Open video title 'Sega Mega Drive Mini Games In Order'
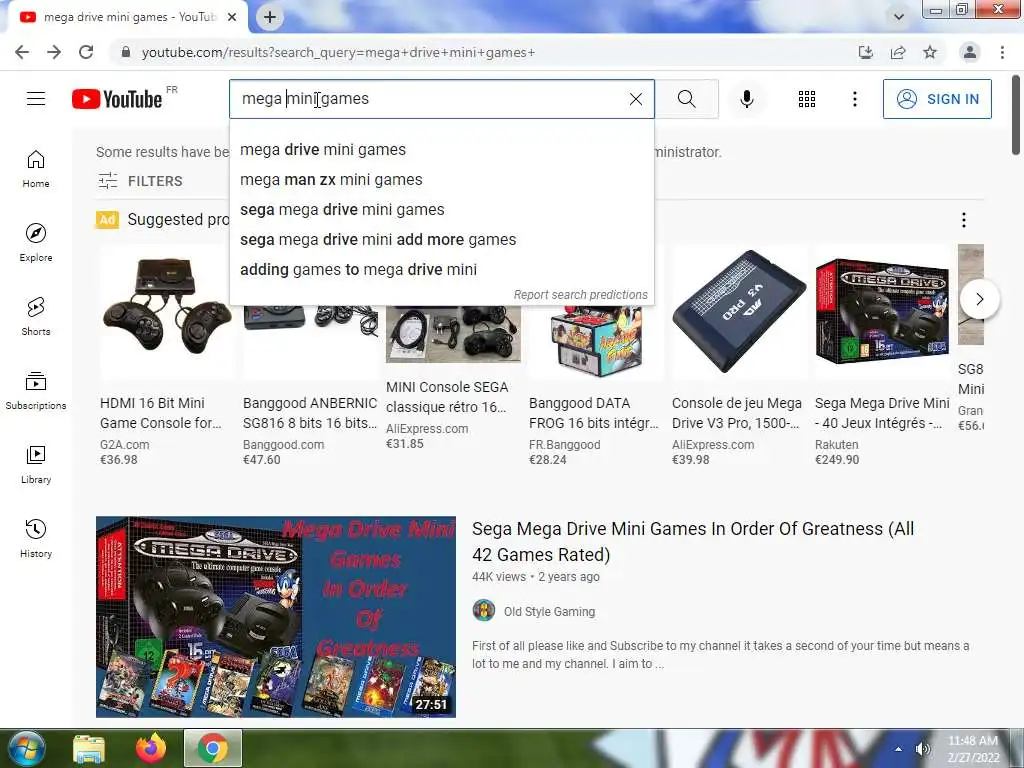 pos(693,541)
